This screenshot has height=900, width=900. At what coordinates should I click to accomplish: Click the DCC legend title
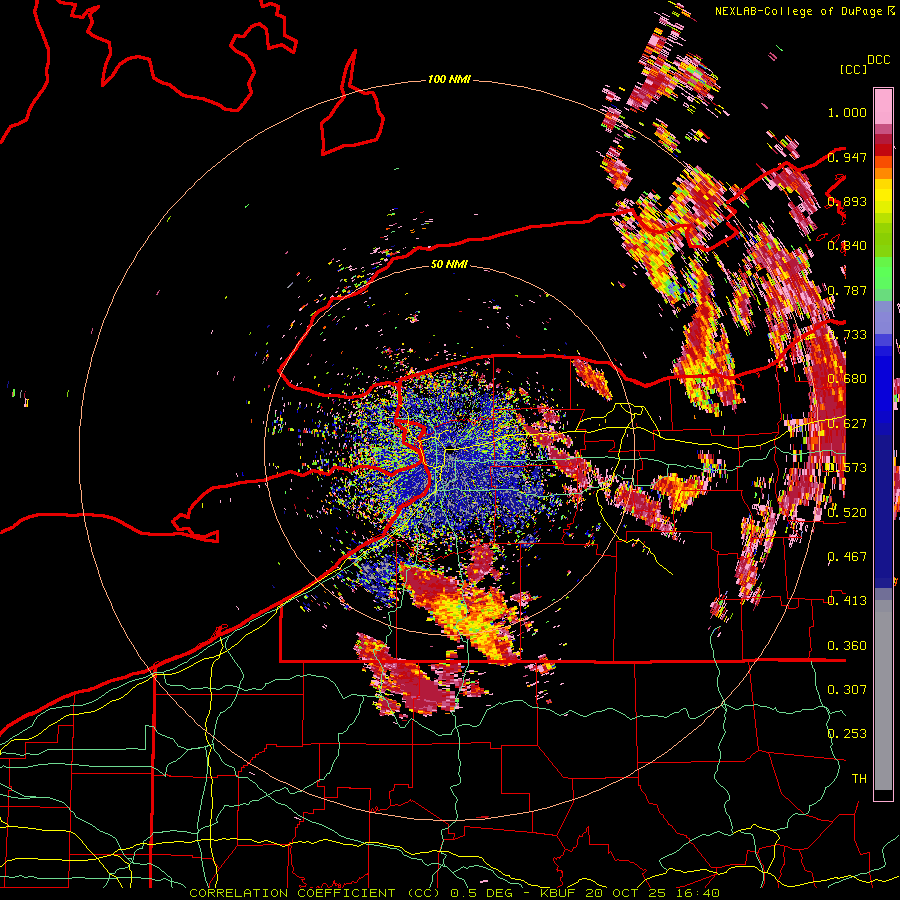[878, 60]
